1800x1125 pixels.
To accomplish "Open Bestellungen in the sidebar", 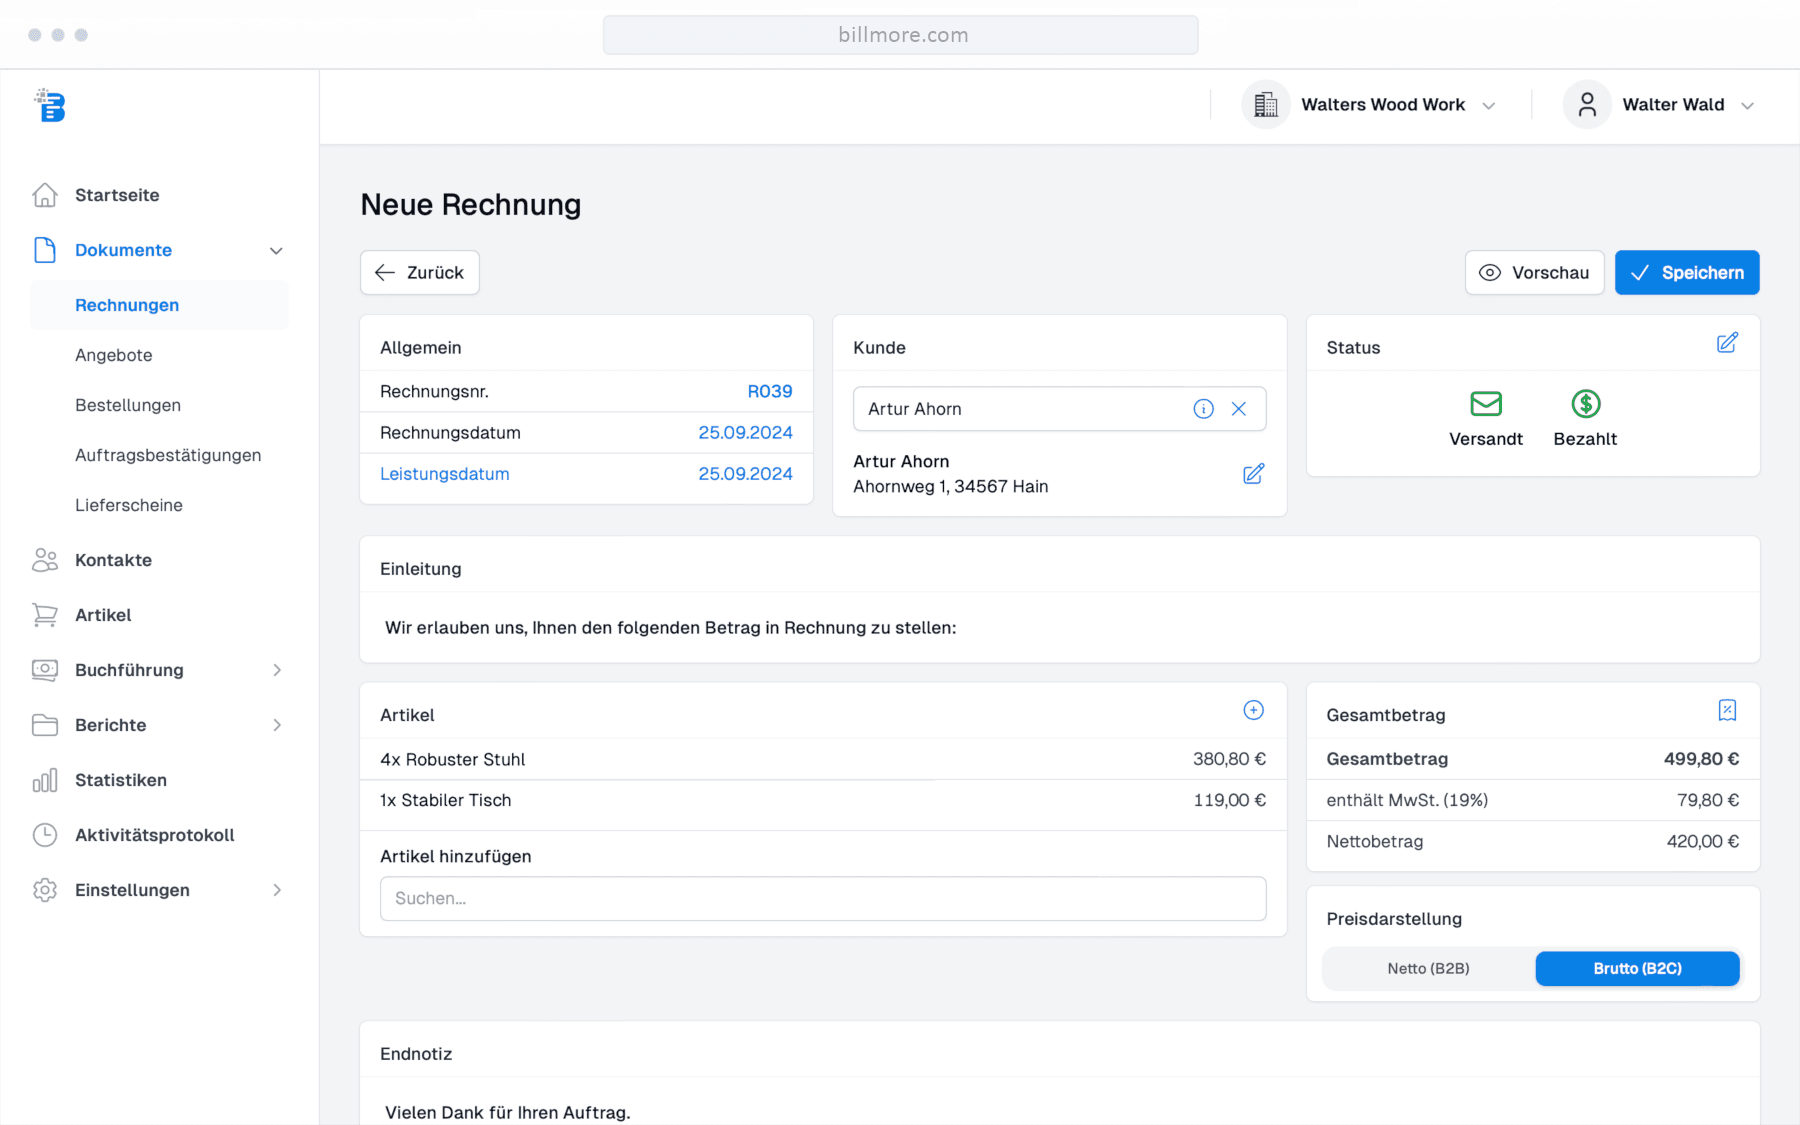I will click(128, 405).
